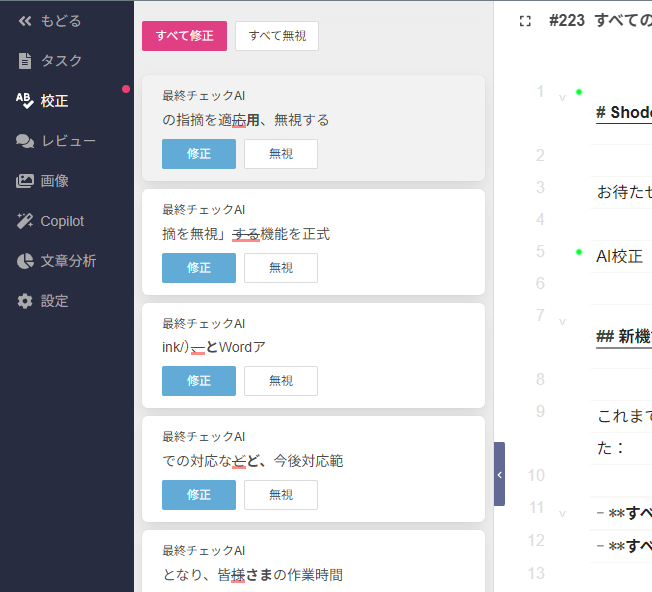Viewport: 652px width, 592px height.
Task: Open Copilot in the sidebar
Action: pos(62,221)
